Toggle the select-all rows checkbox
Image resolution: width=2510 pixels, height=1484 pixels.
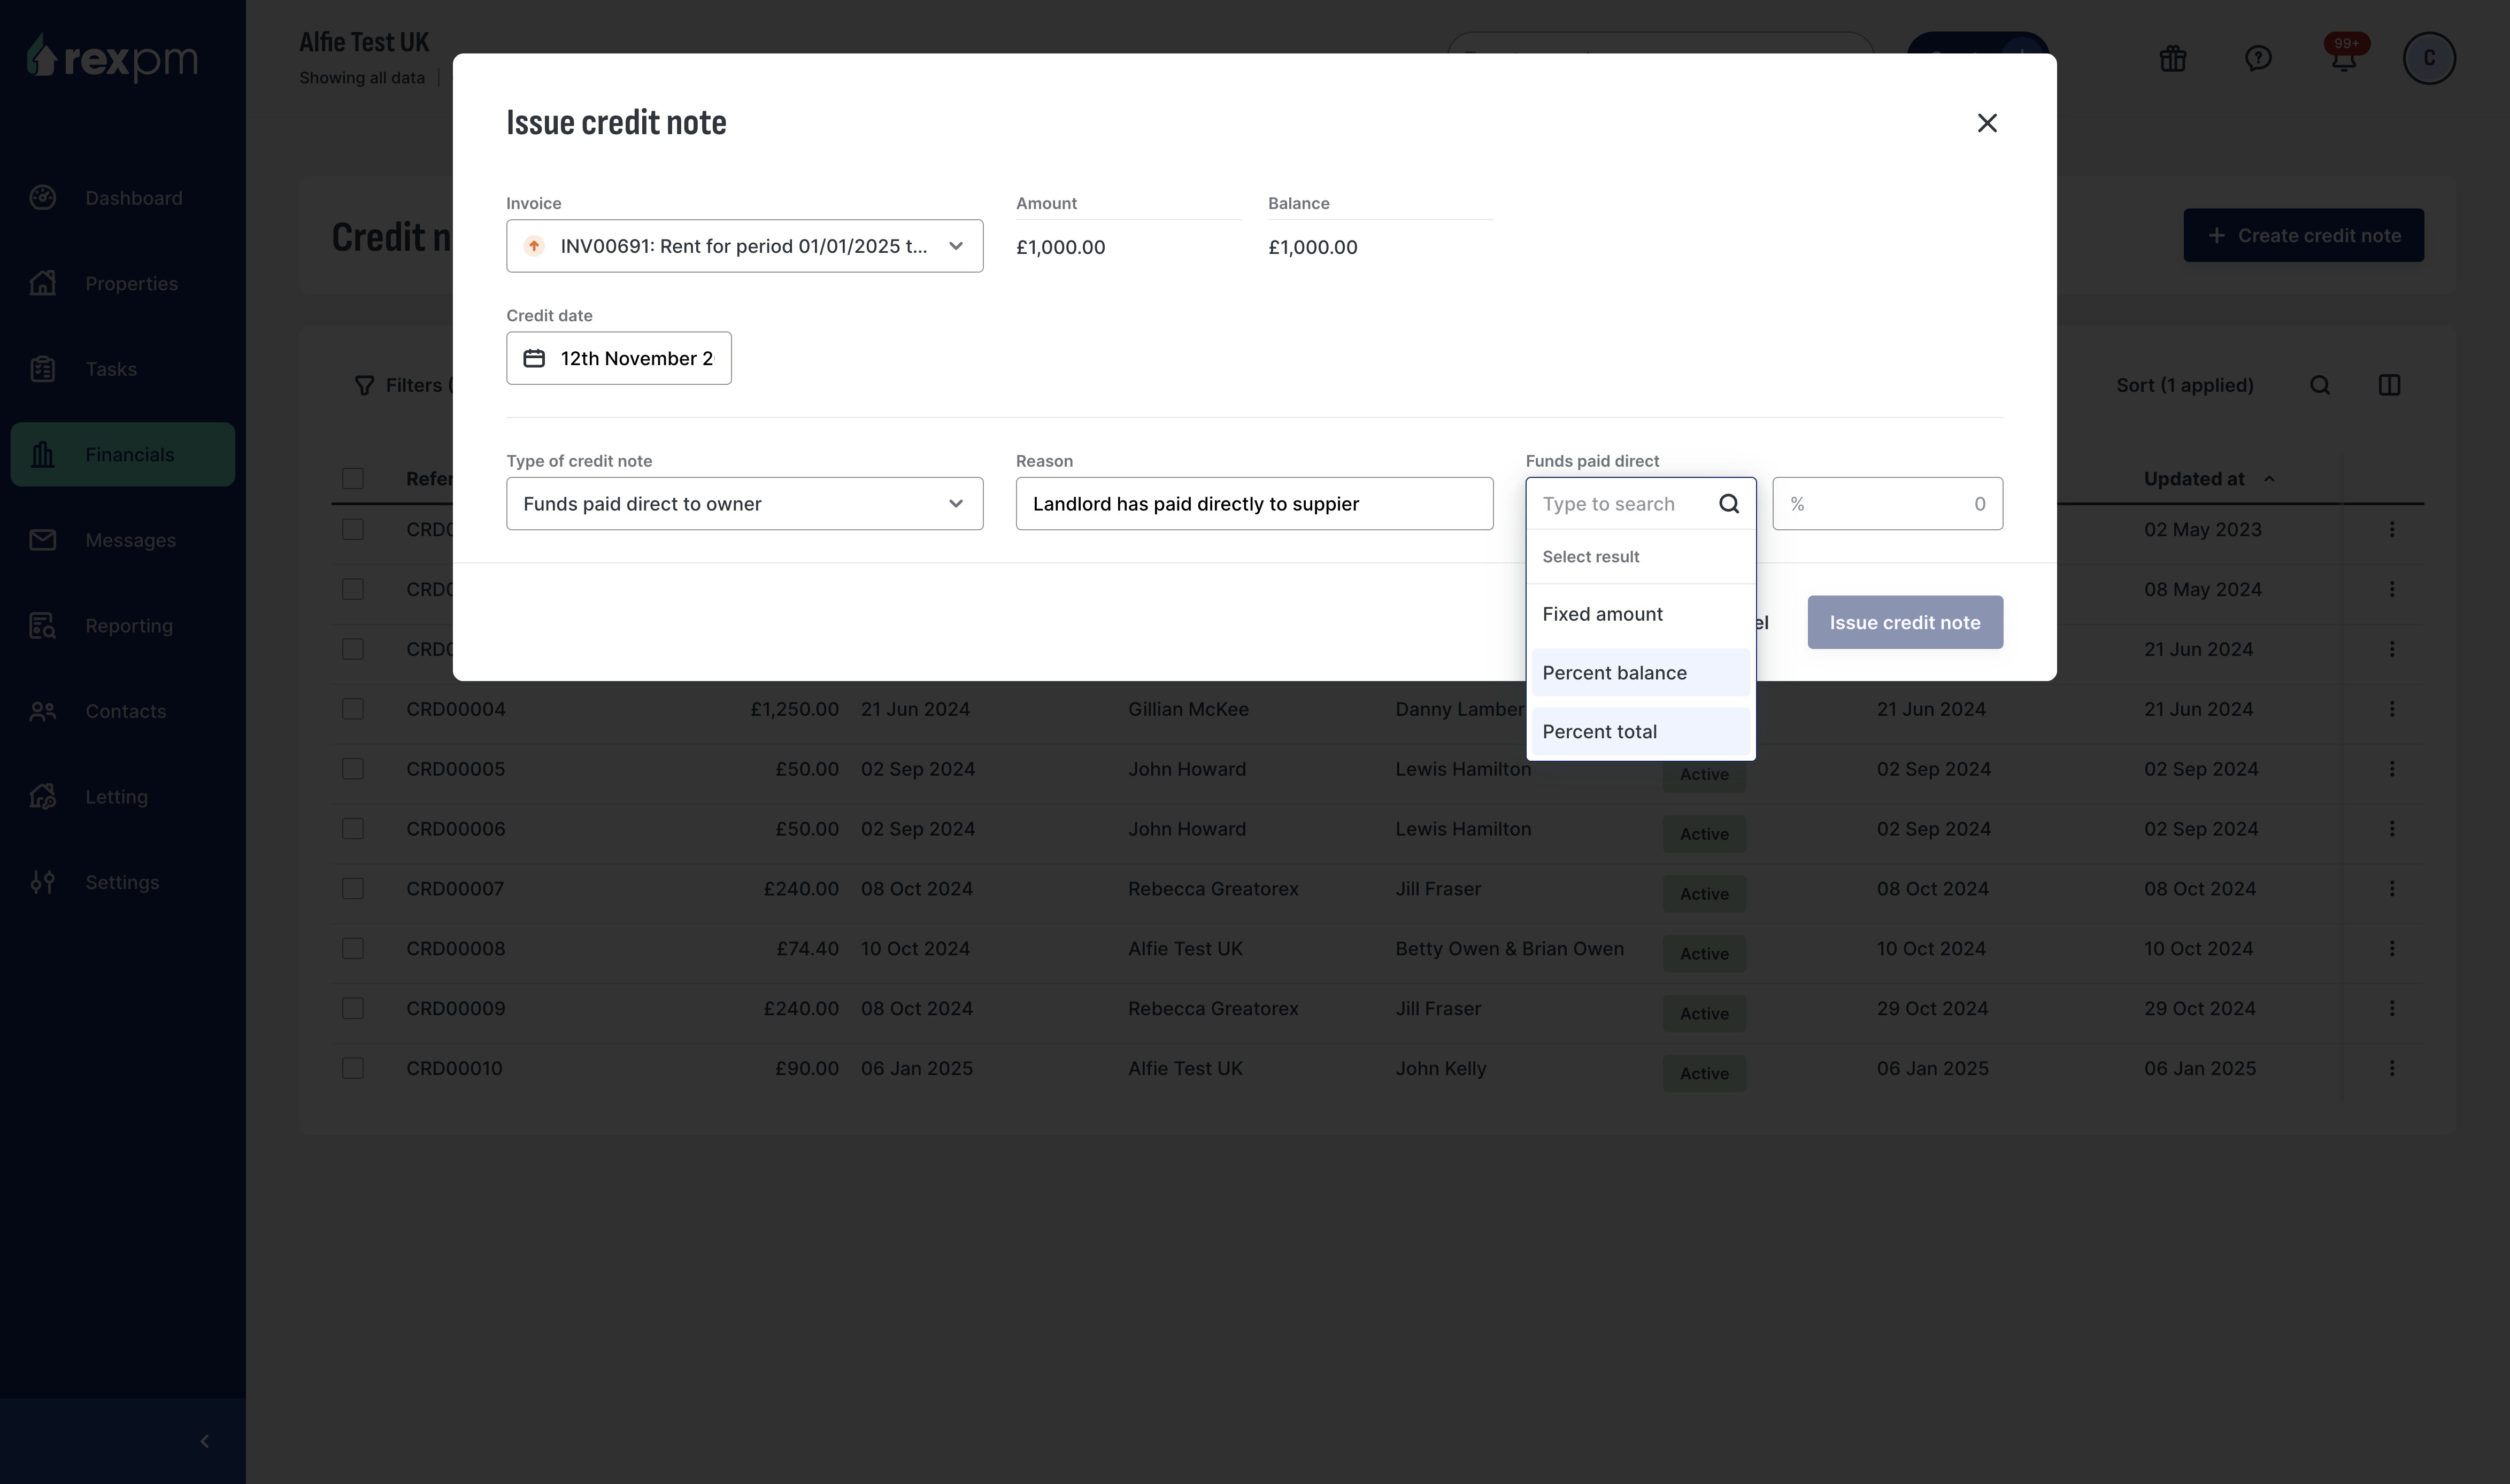pyautogui.click(x=353, y=479)
